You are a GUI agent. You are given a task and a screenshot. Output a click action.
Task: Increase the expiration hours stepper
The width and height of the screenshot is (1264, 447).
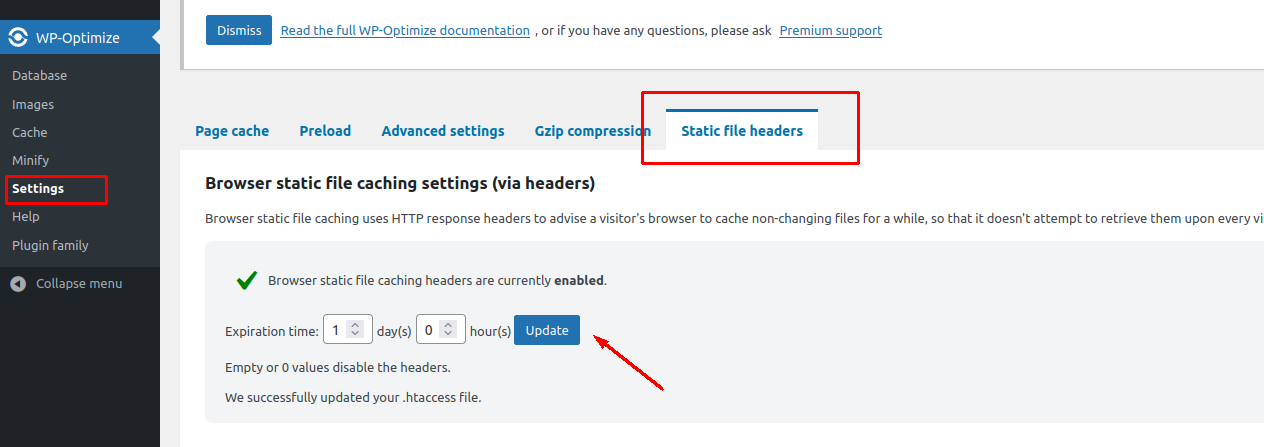click(x=447, y=325)
